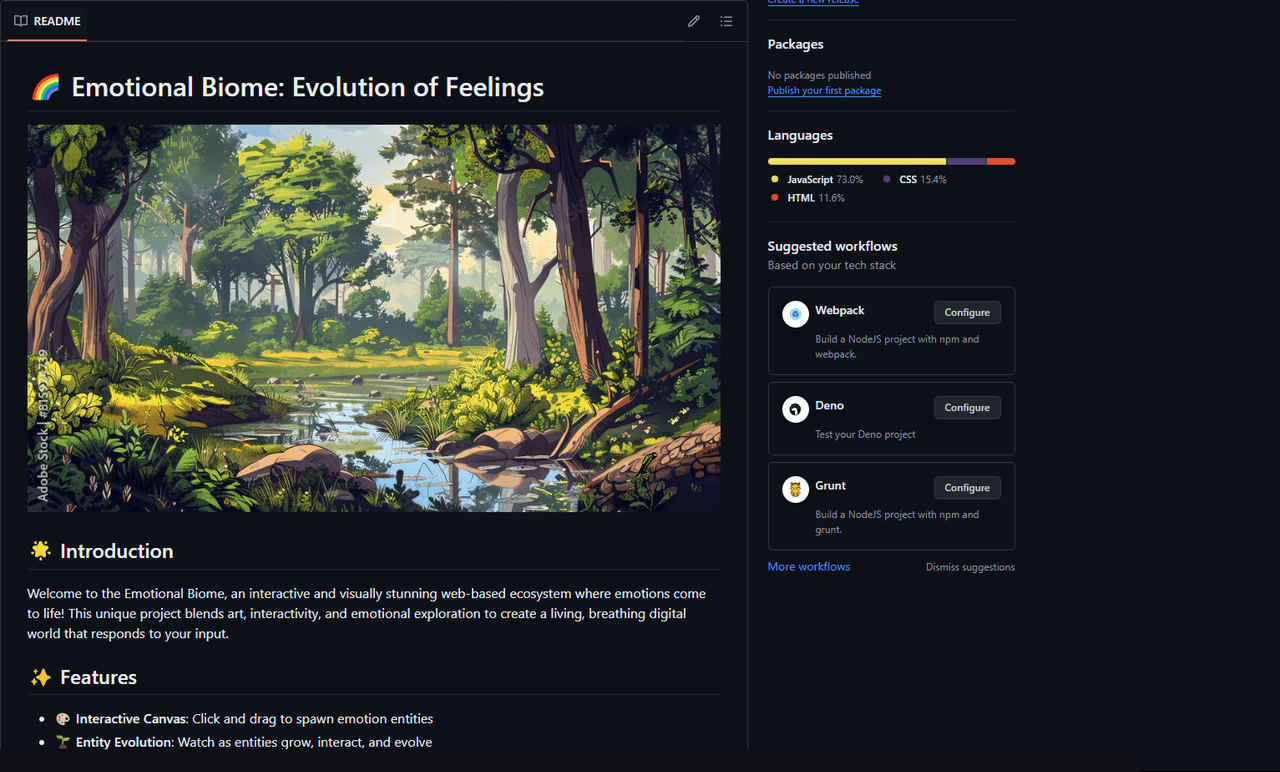Viewport: 1280px width, 772px height.
Task: Click the Deno workflow logo icon
Action: pyautogui.click(x=795, y=409)
